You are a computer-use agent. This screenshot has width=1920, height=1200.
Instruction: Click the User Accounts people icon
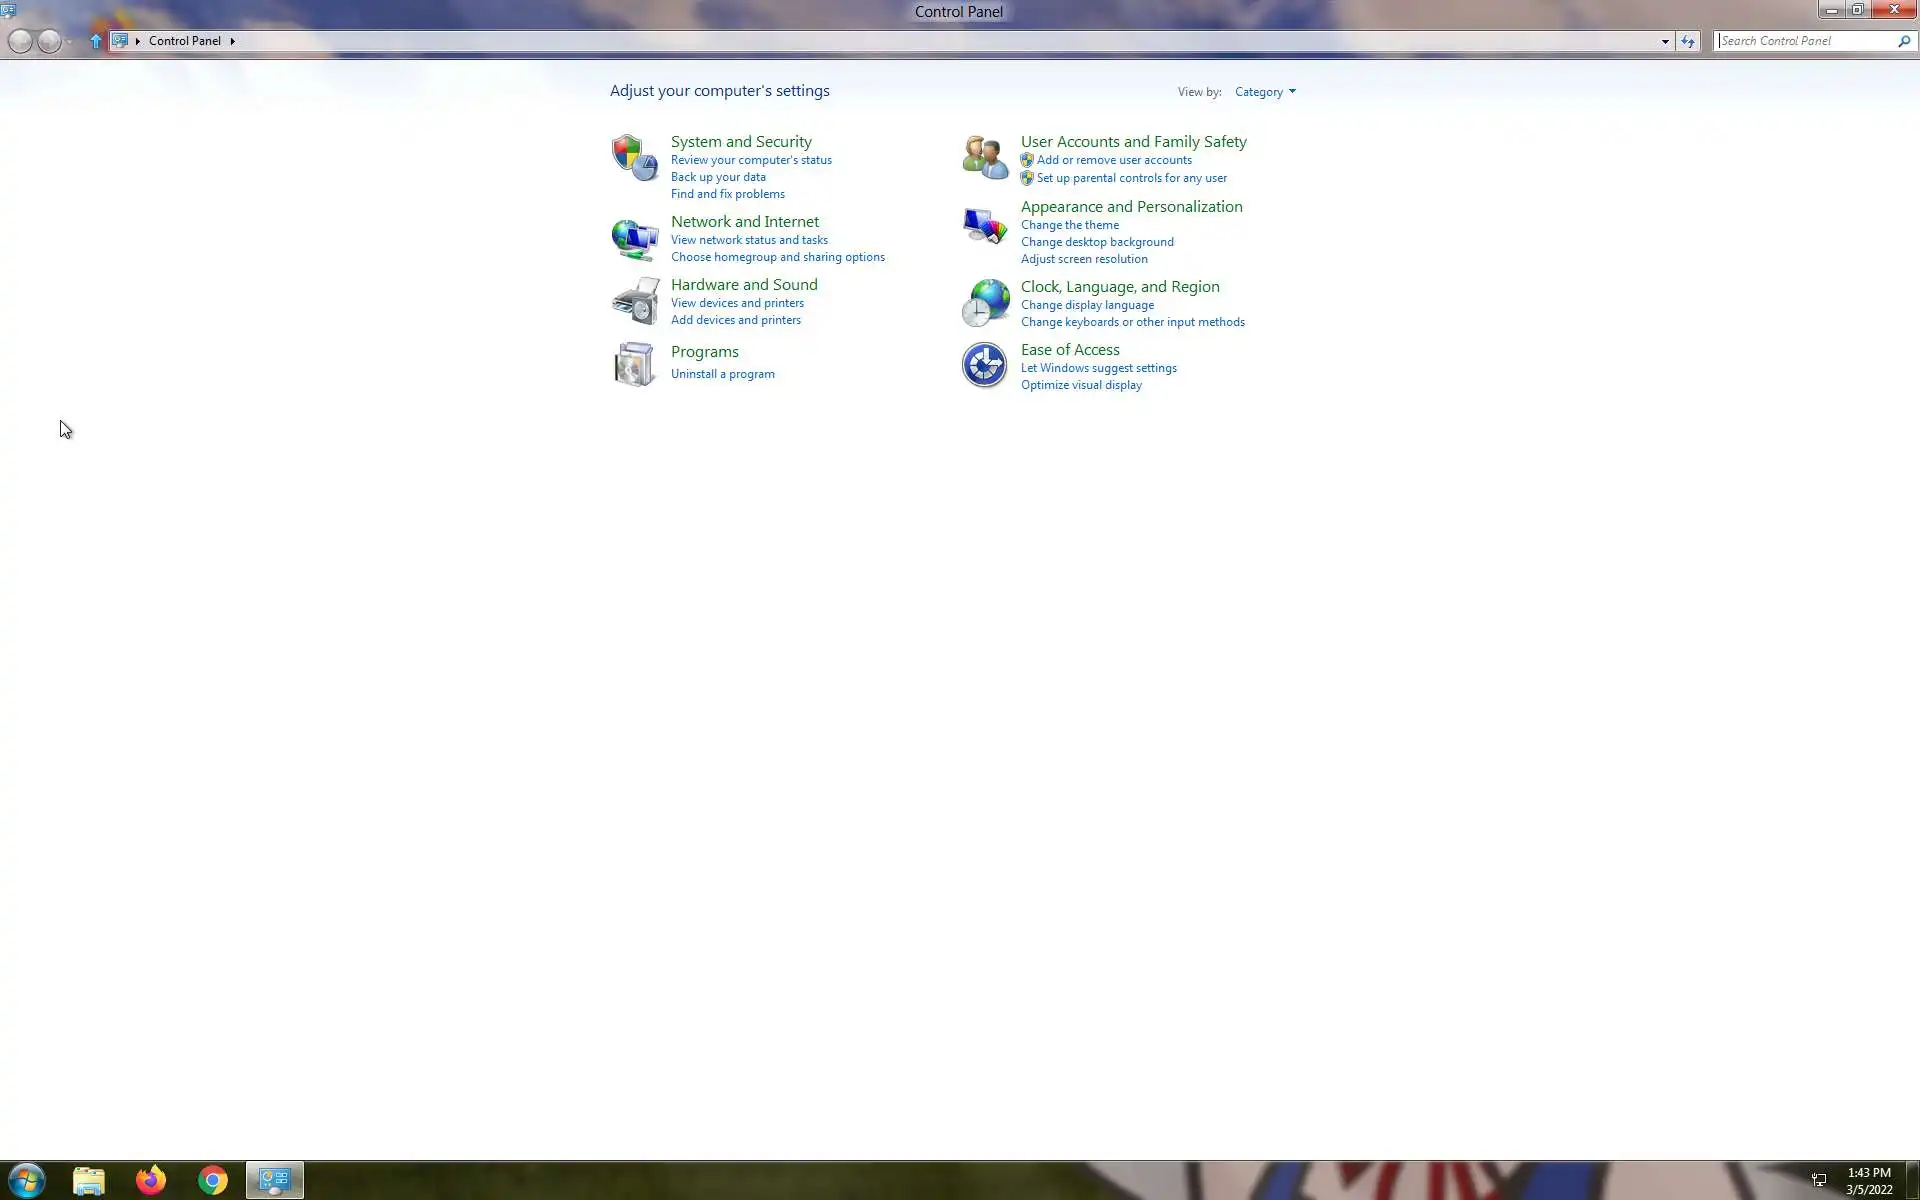point(984,157)
